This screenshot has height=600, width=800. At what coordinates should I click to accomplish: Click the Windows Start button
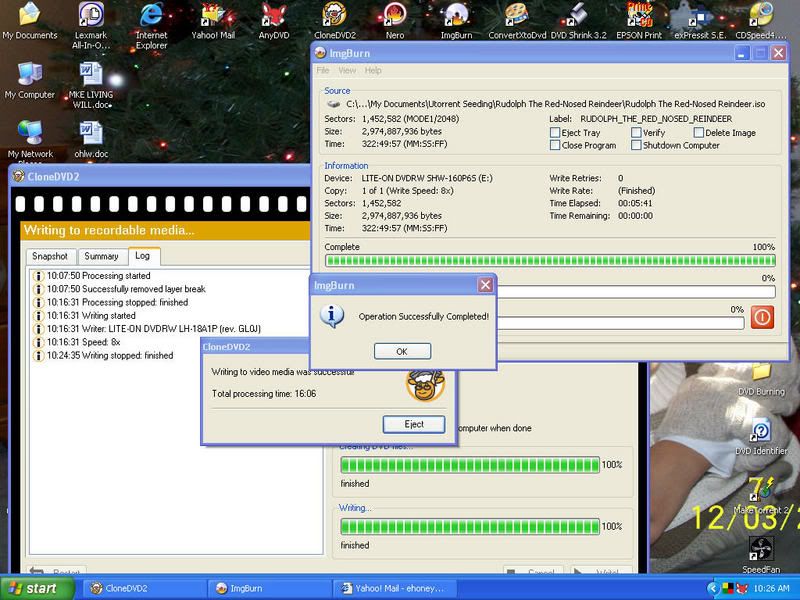[36, 588]
